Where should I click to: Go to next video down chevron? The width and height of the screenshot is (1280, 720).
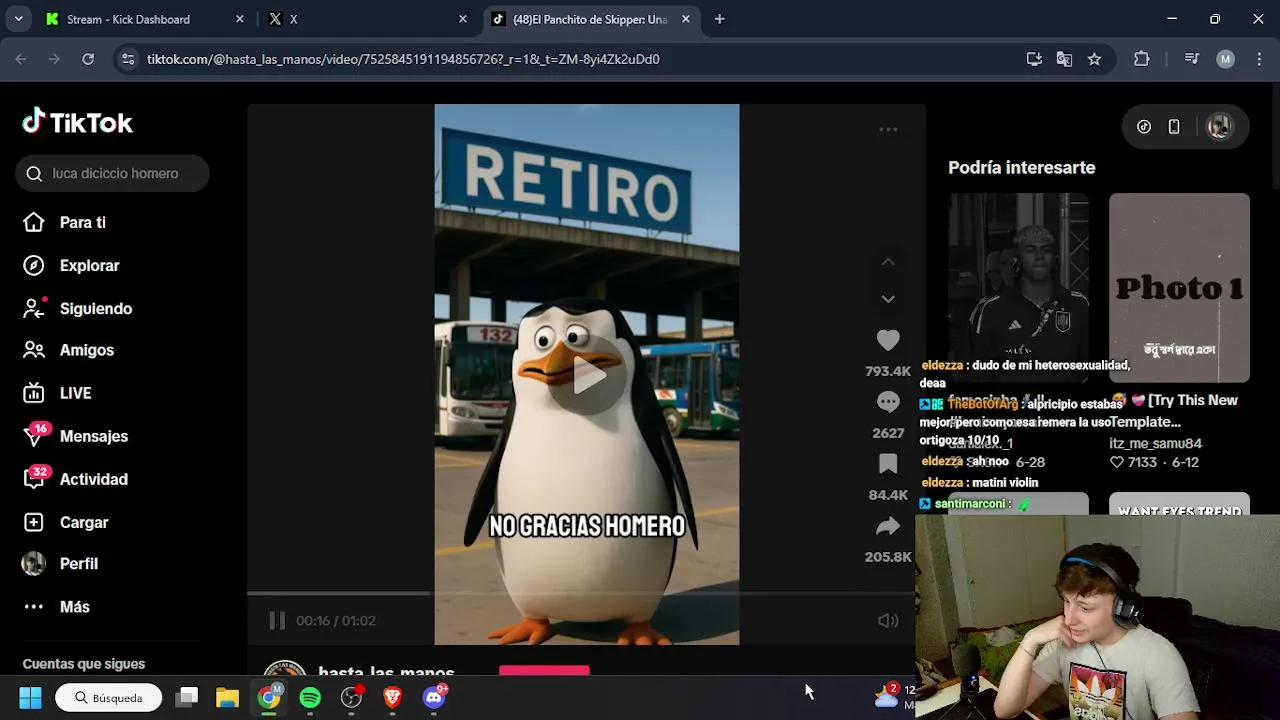(x=888, y=298)
